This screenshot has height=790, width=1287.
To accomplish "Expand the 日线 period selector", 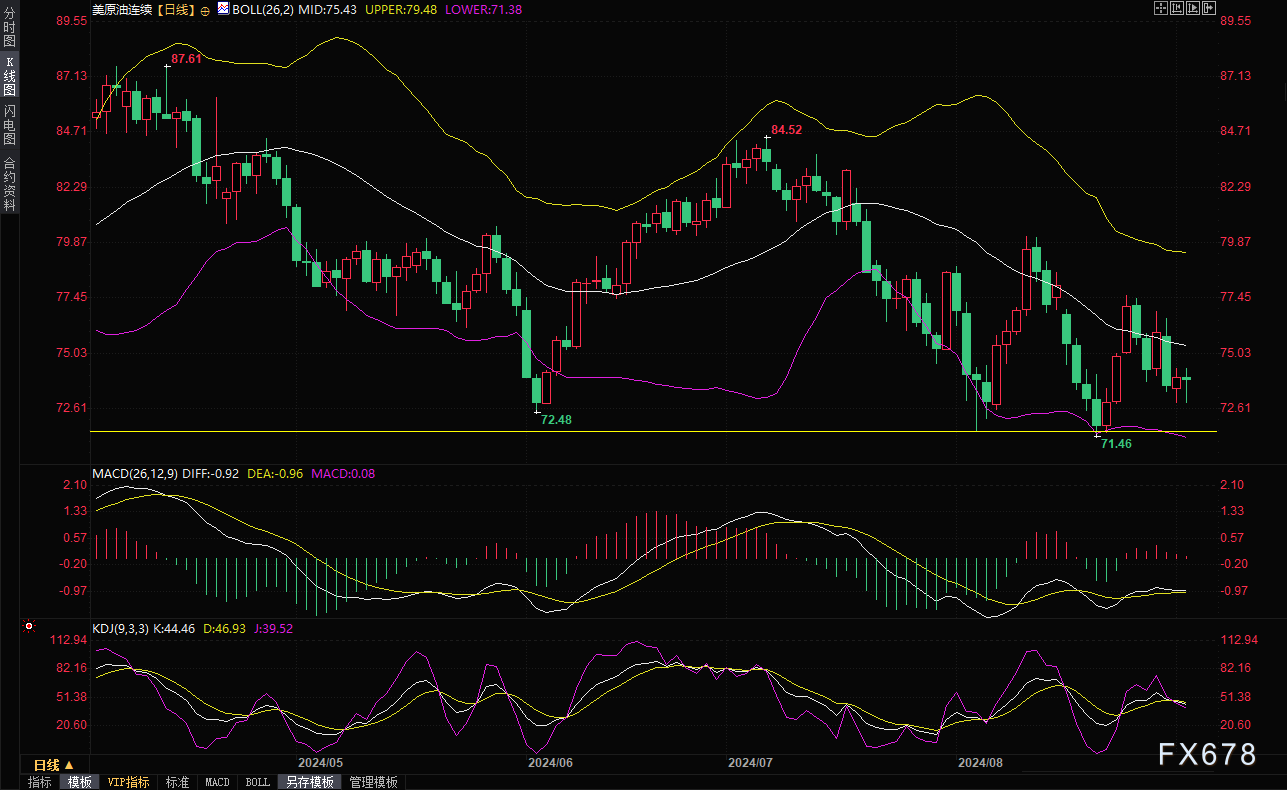I will 54,764.
